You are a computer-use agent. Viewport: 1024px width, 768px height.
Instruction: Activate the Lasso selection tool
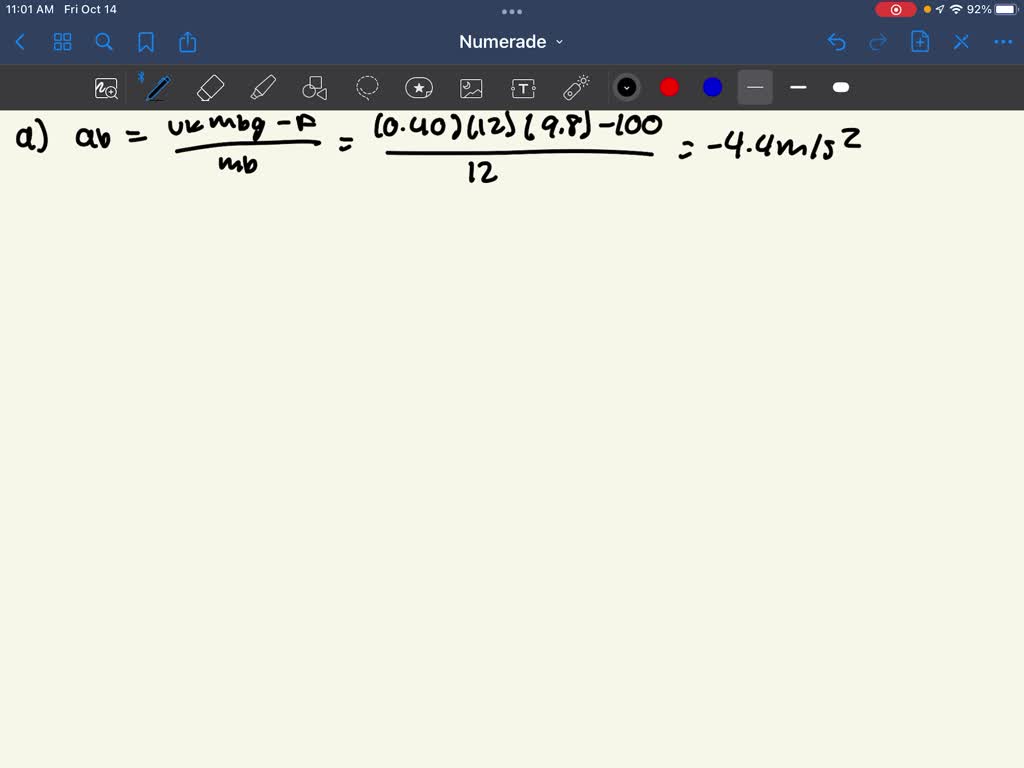pyautogui.click(x=367, y=87)
